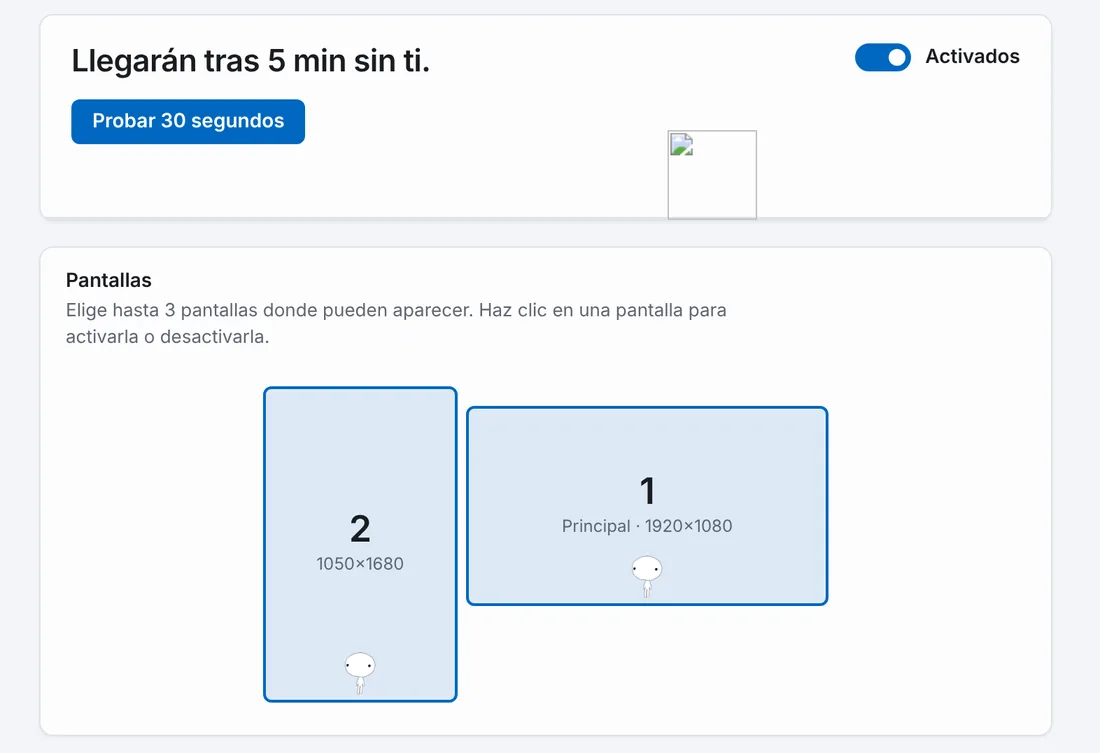1100x753 pixels.
Task: Click the Activados label text
Action: click(x=972, y=56)
